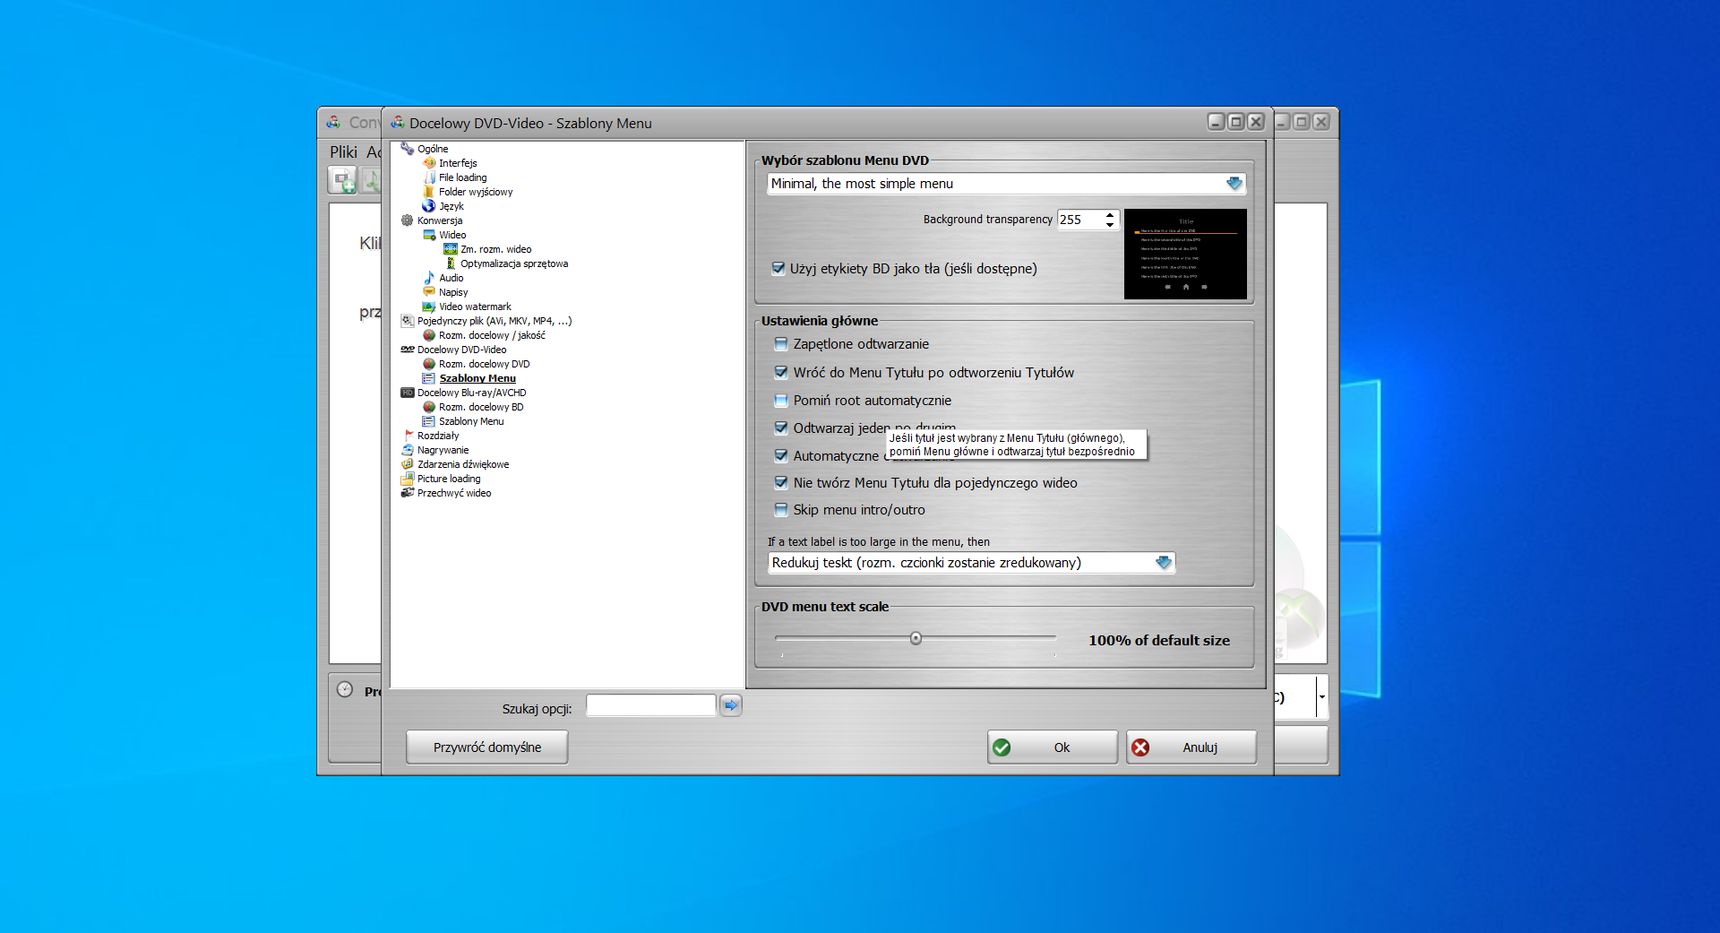Screen dimensions: 1720x933
Task: Click the clock icon in background window
Action: tap(345, 690)
